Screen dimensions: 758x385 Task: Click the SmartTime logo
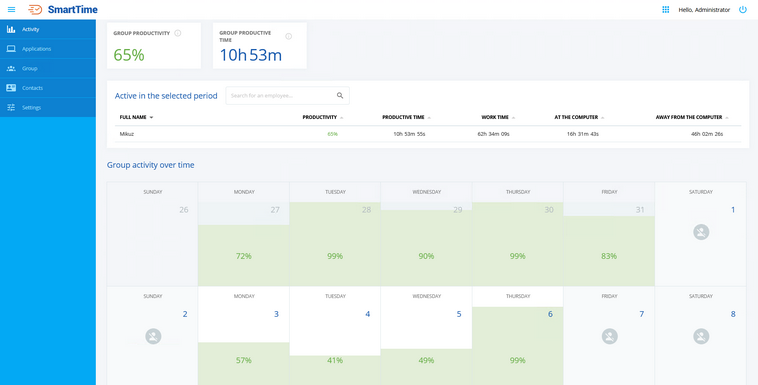tap(63, 10)
